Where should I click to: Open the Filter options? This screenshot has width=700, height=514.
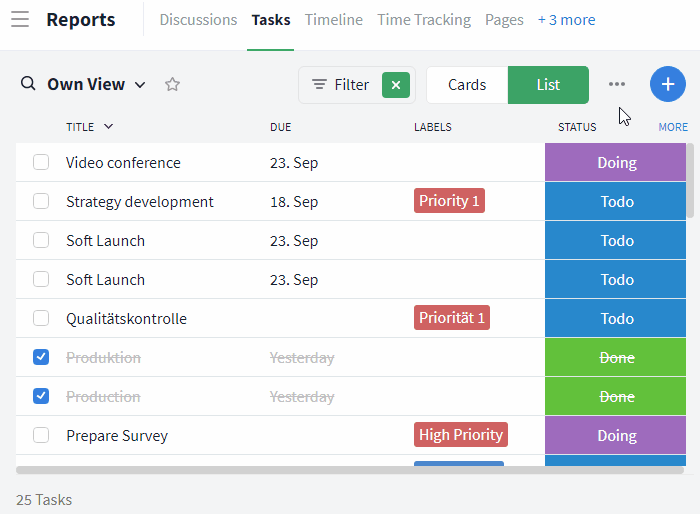click(x=341, y=85)
